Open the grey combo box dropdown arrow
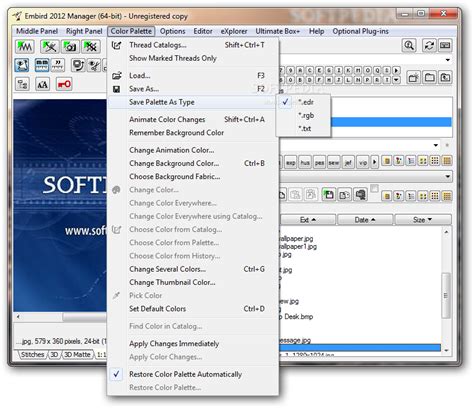Screen dimensions: 474x408 448,176
